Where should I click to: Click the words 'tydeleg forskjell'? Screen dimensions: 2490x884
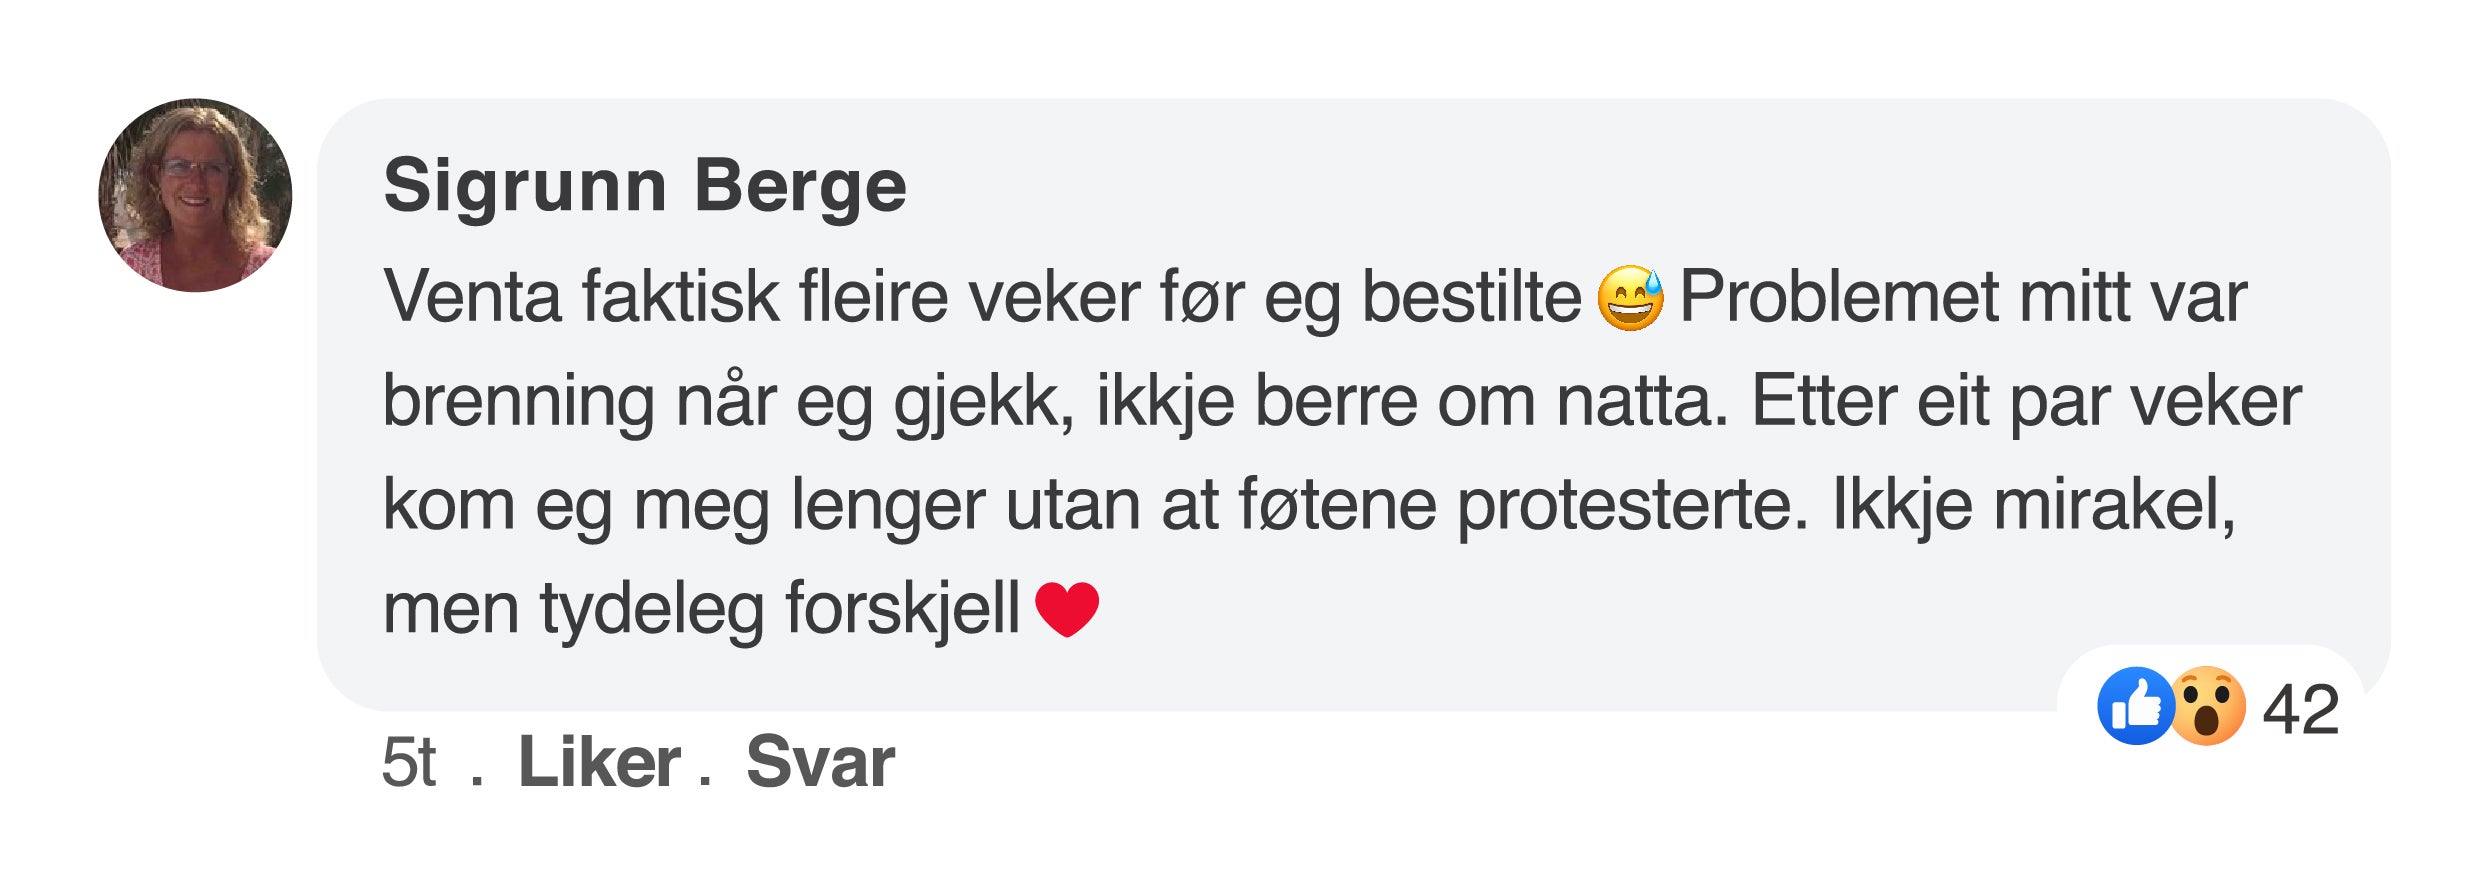click(780, 609)
